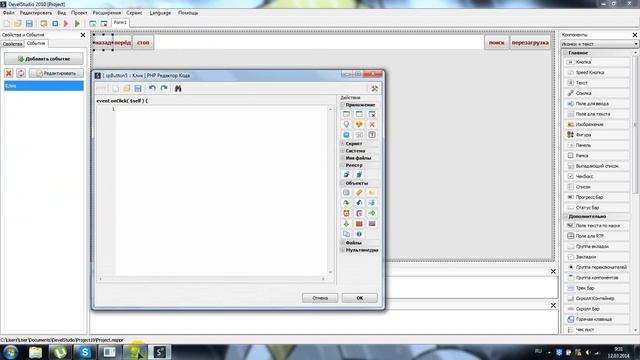Click the blue info action icon under Объекты
Viewport: 640px width, 360px height.
pos(359,234)
